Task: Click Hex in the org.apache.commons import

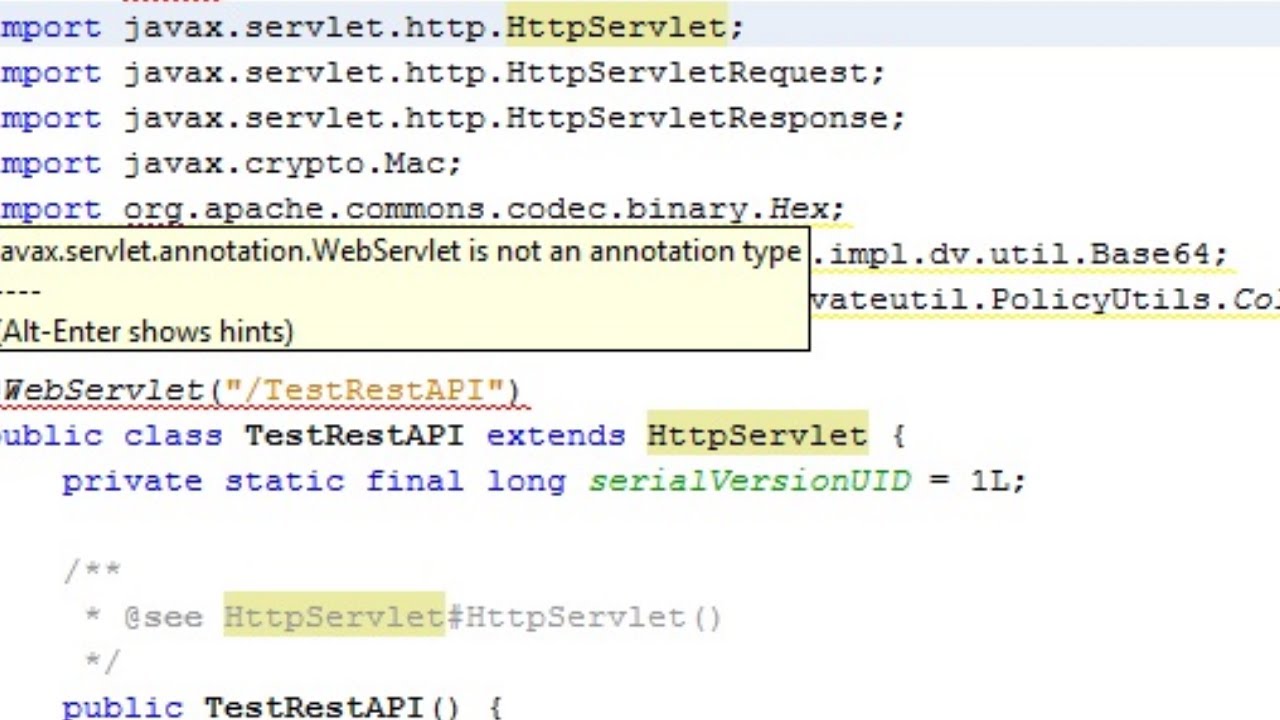Action: [x=798, y=209]
